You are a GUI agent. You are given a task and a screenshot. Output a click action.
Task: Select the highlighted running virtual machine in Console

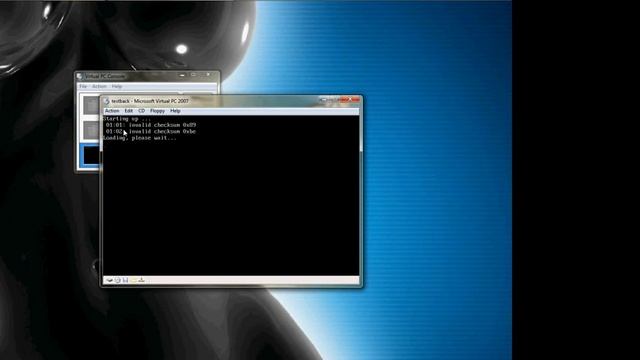90,156
